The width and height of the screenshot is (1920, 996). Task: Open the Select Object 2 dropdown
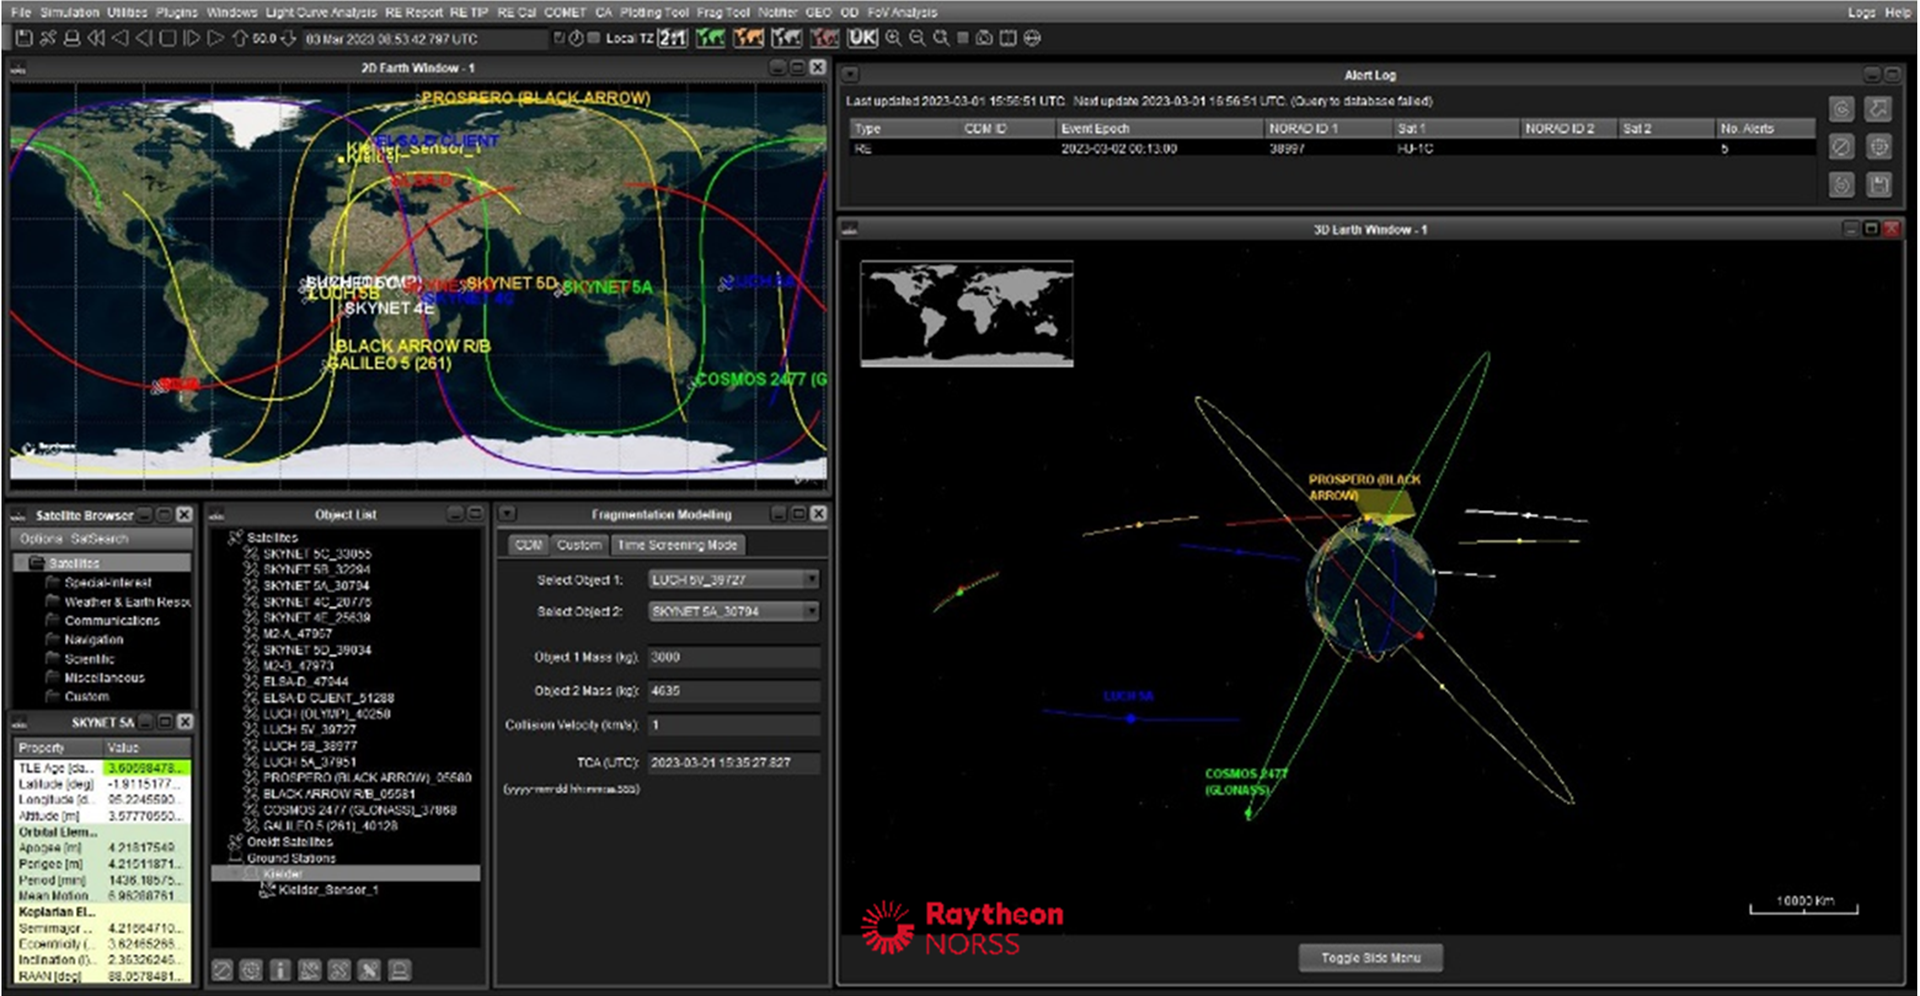pos(733,611)
